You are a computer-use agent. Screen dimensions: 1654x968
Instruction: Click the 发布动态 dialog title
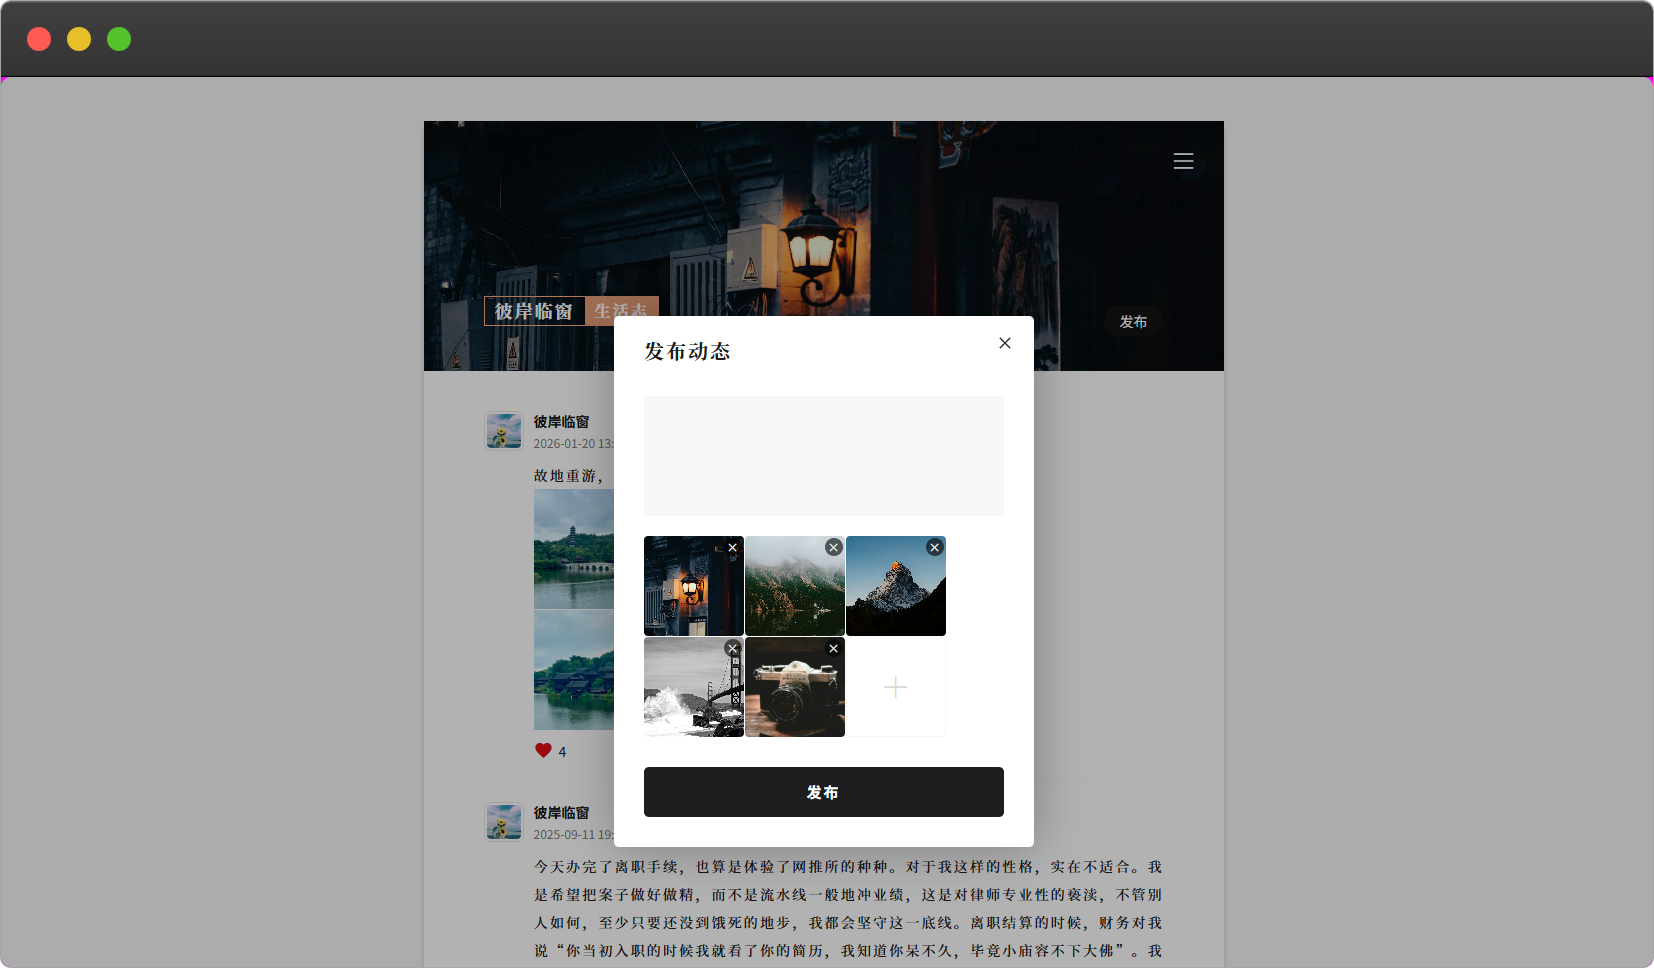(687, 351)
